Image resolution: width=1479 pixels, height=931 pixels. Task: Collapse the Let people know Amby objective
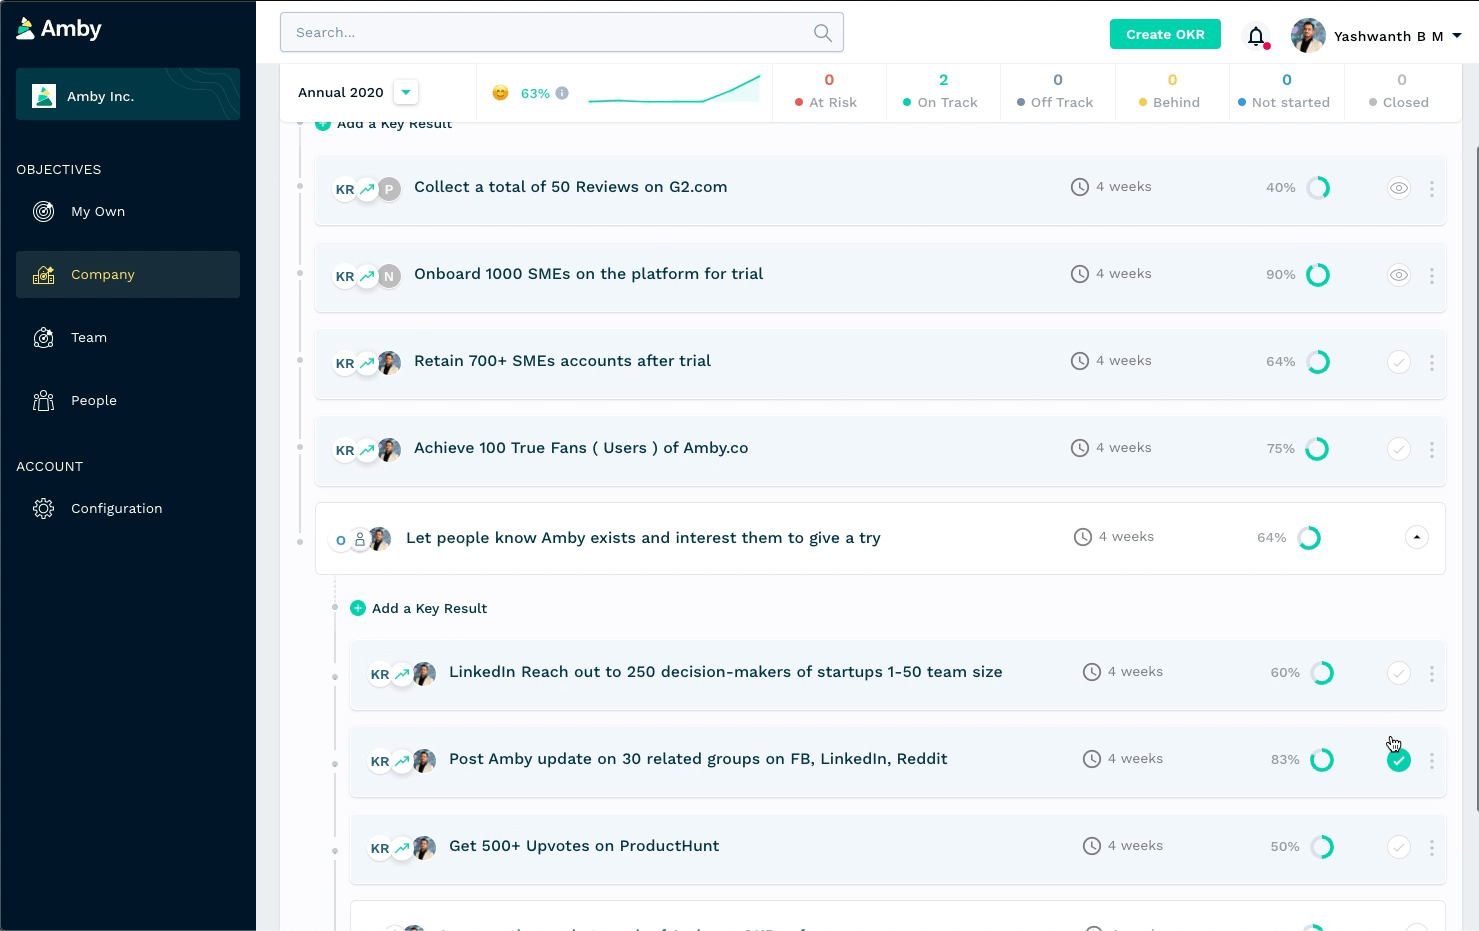tap(1417, 537)
